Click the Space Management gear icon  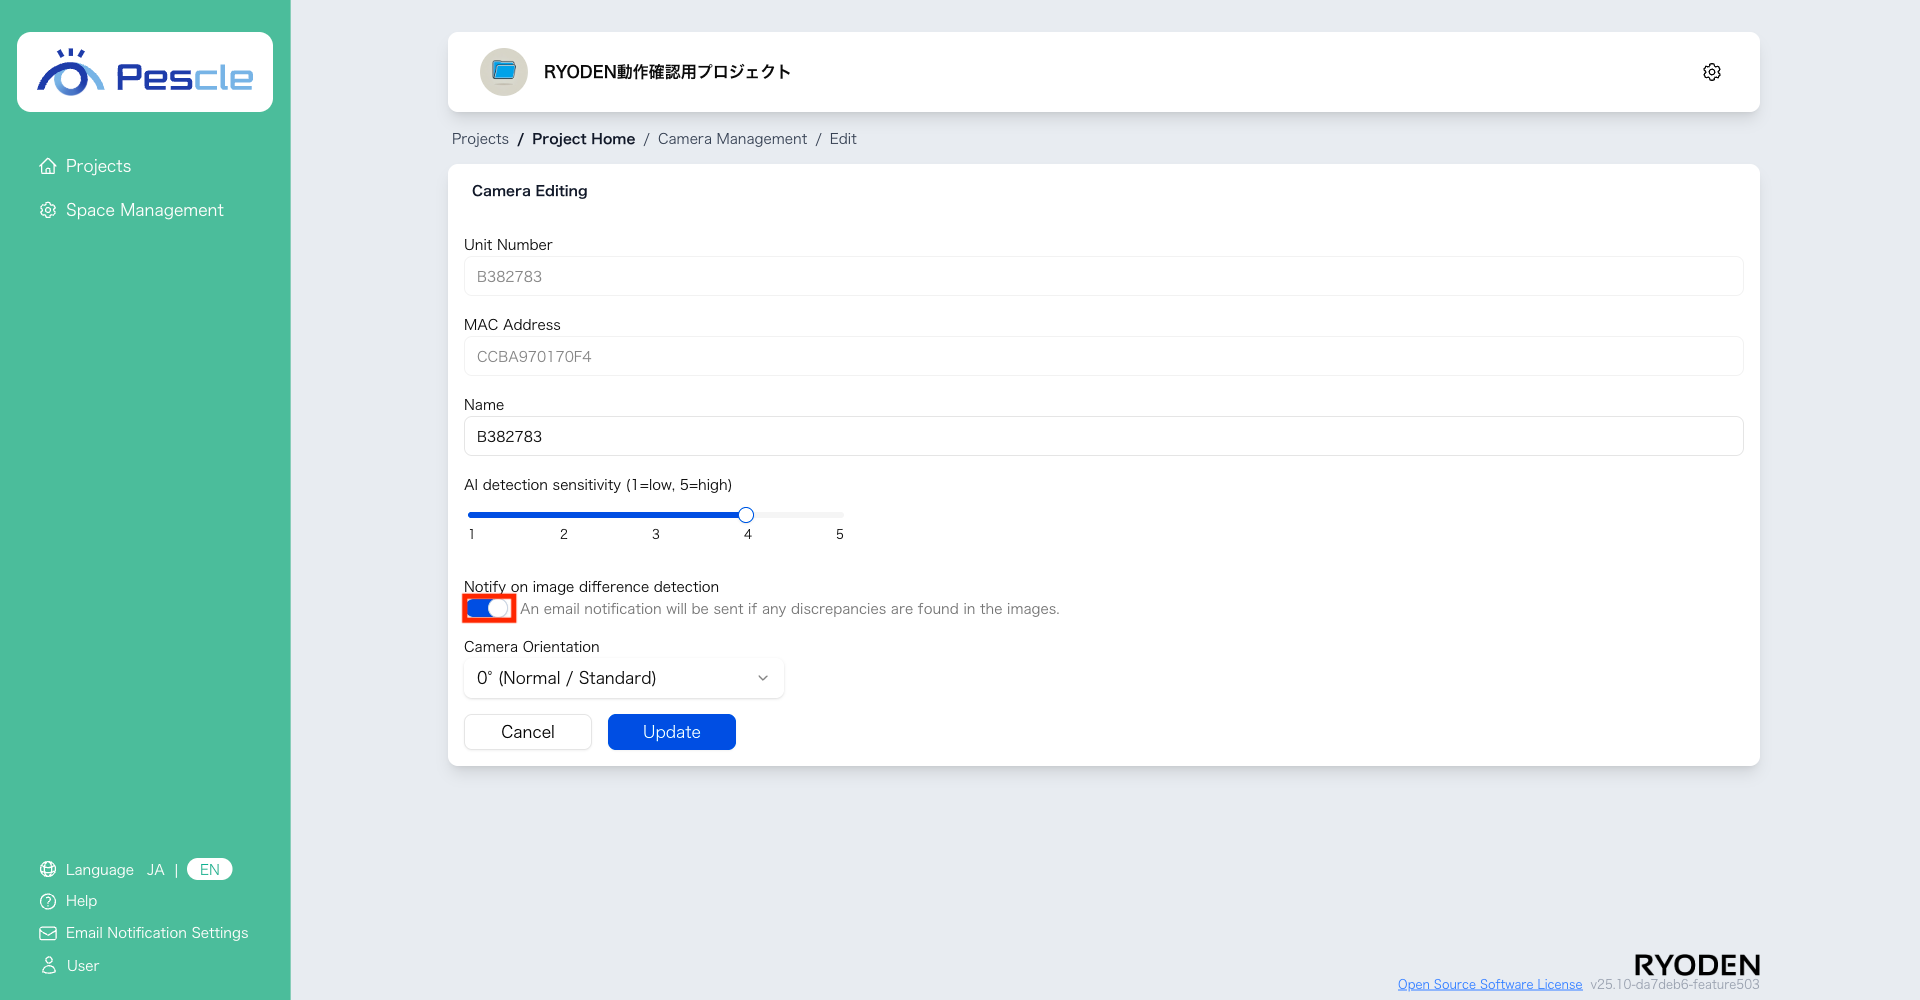point(47,209)
